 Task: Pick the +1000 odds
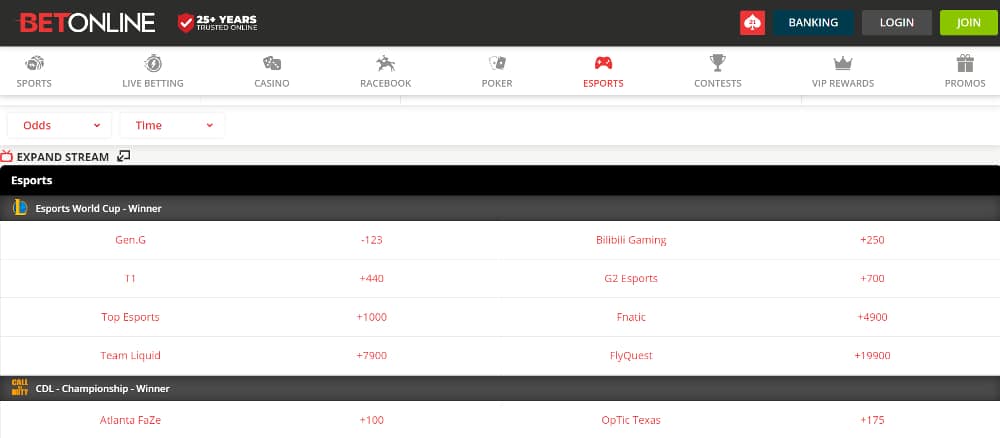click(x=371, y=317)
